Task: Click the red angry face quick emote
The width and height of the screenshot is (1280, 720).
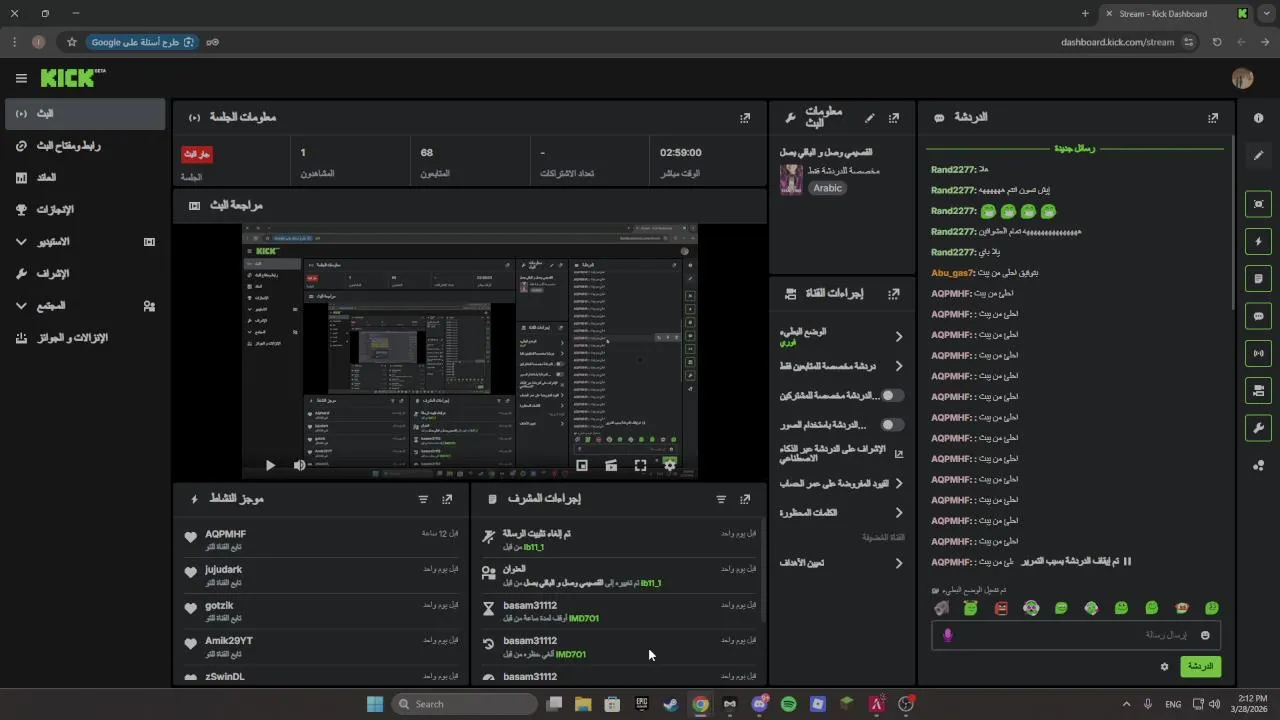Action: click(1001, 608)
